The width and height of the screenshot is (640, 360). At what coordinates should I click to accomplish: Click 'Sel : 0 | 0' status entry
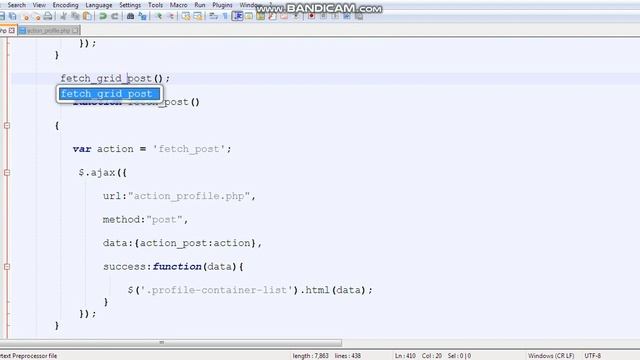[459, 356]
